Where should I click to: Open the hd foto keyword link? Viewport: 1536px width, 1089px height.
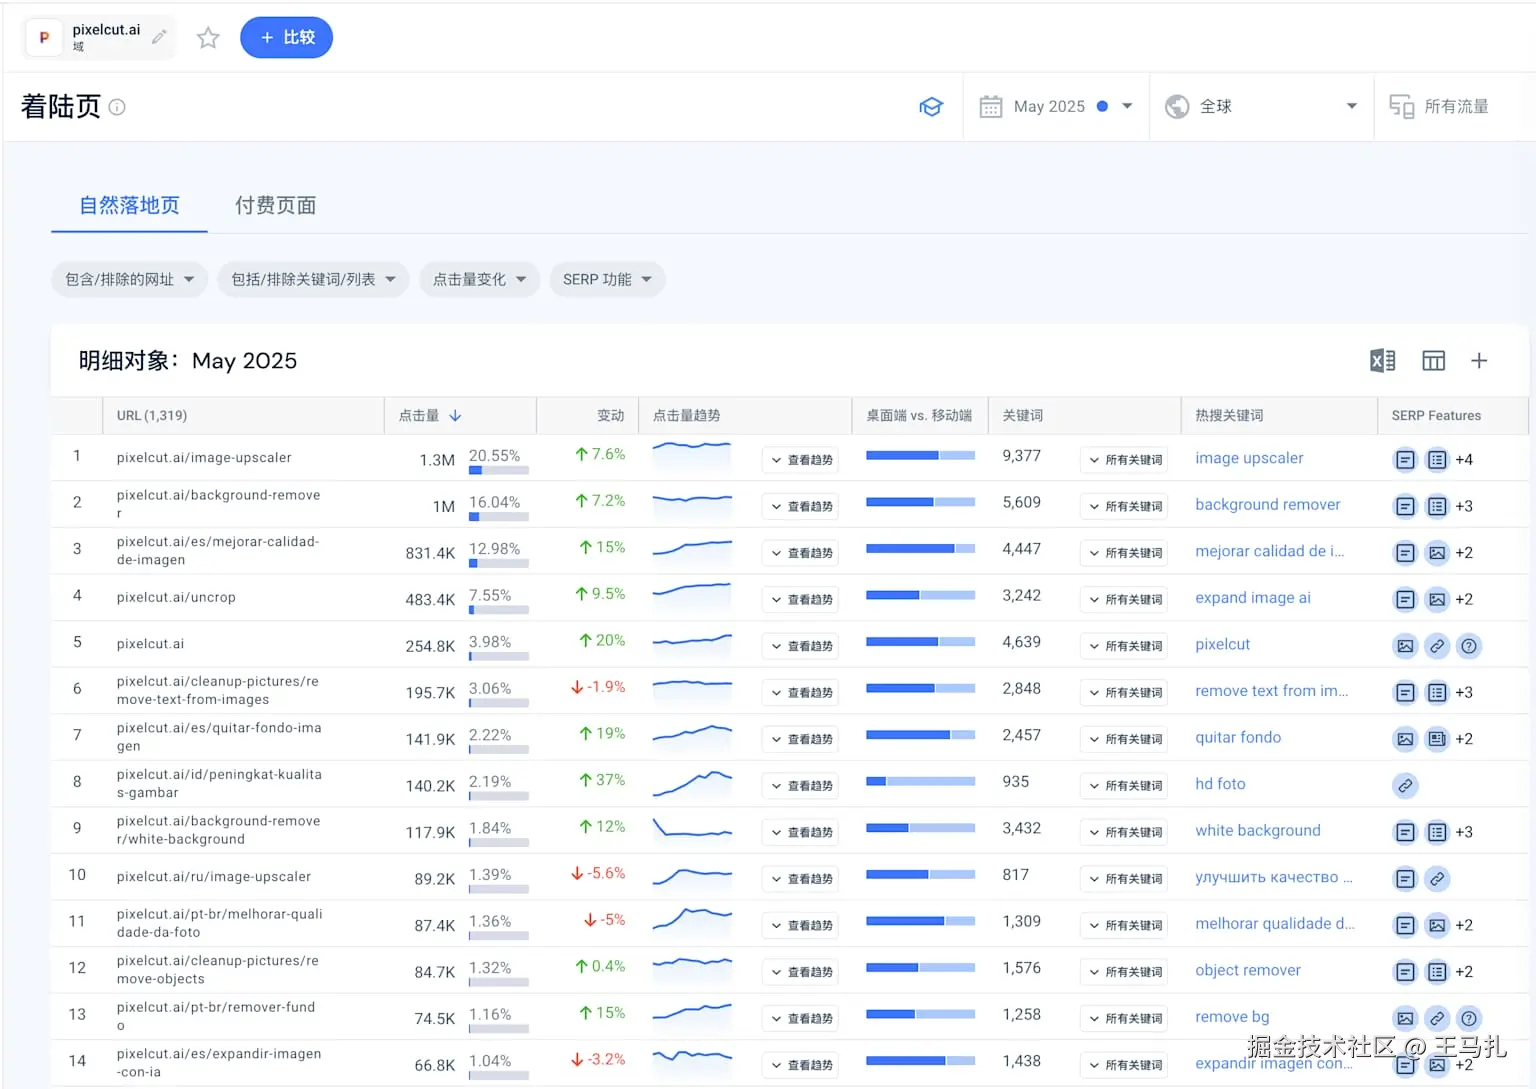point(1220,784)
